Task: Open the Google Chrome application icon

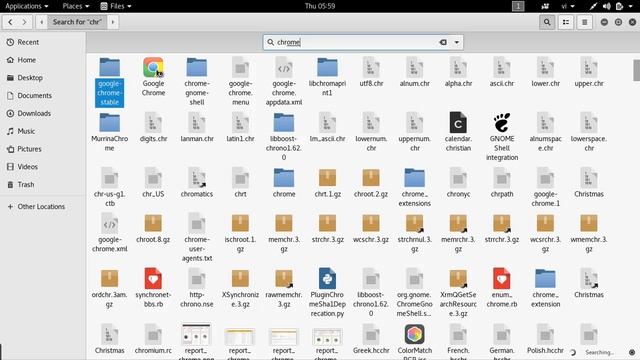Action: (x=153, y=68)
